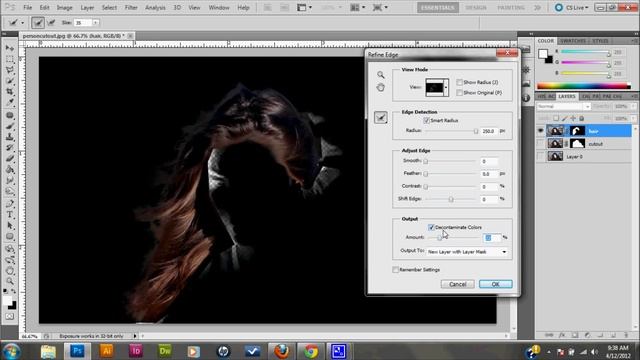The height and width of the screenshot is (360, 640).
Task: Show the cutout layer visibility
Action: 540,144
